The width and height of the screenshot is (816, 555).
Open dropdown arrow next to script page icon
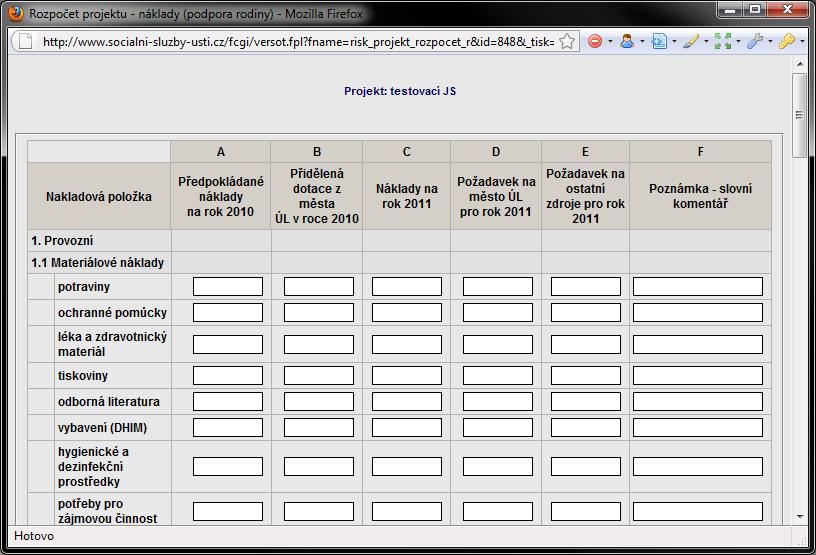(674, 41)
